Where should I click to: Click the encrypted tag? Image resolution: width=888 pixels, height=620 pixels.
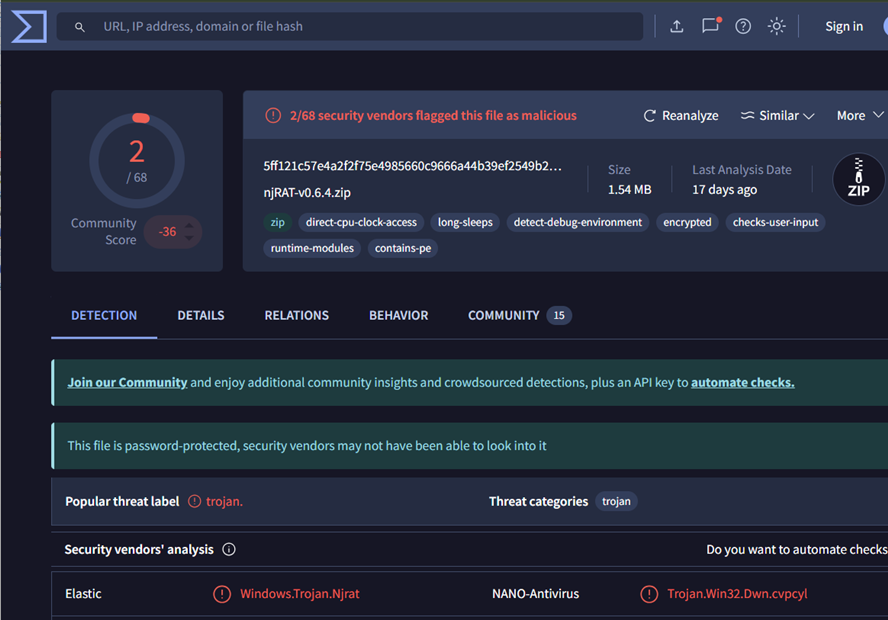(x=687, y=222)
